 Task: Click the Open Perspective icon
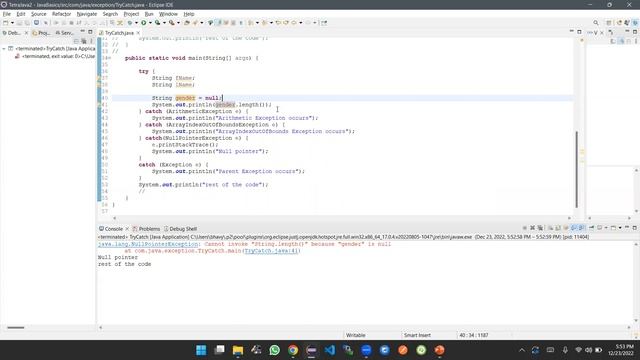[609, 23]
